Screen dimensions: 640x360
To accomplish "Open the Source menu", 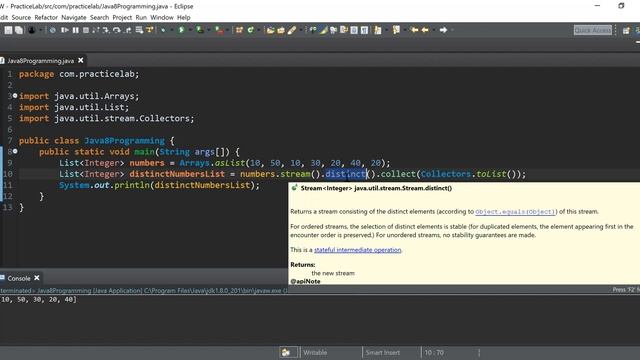I will click(21, 18).
